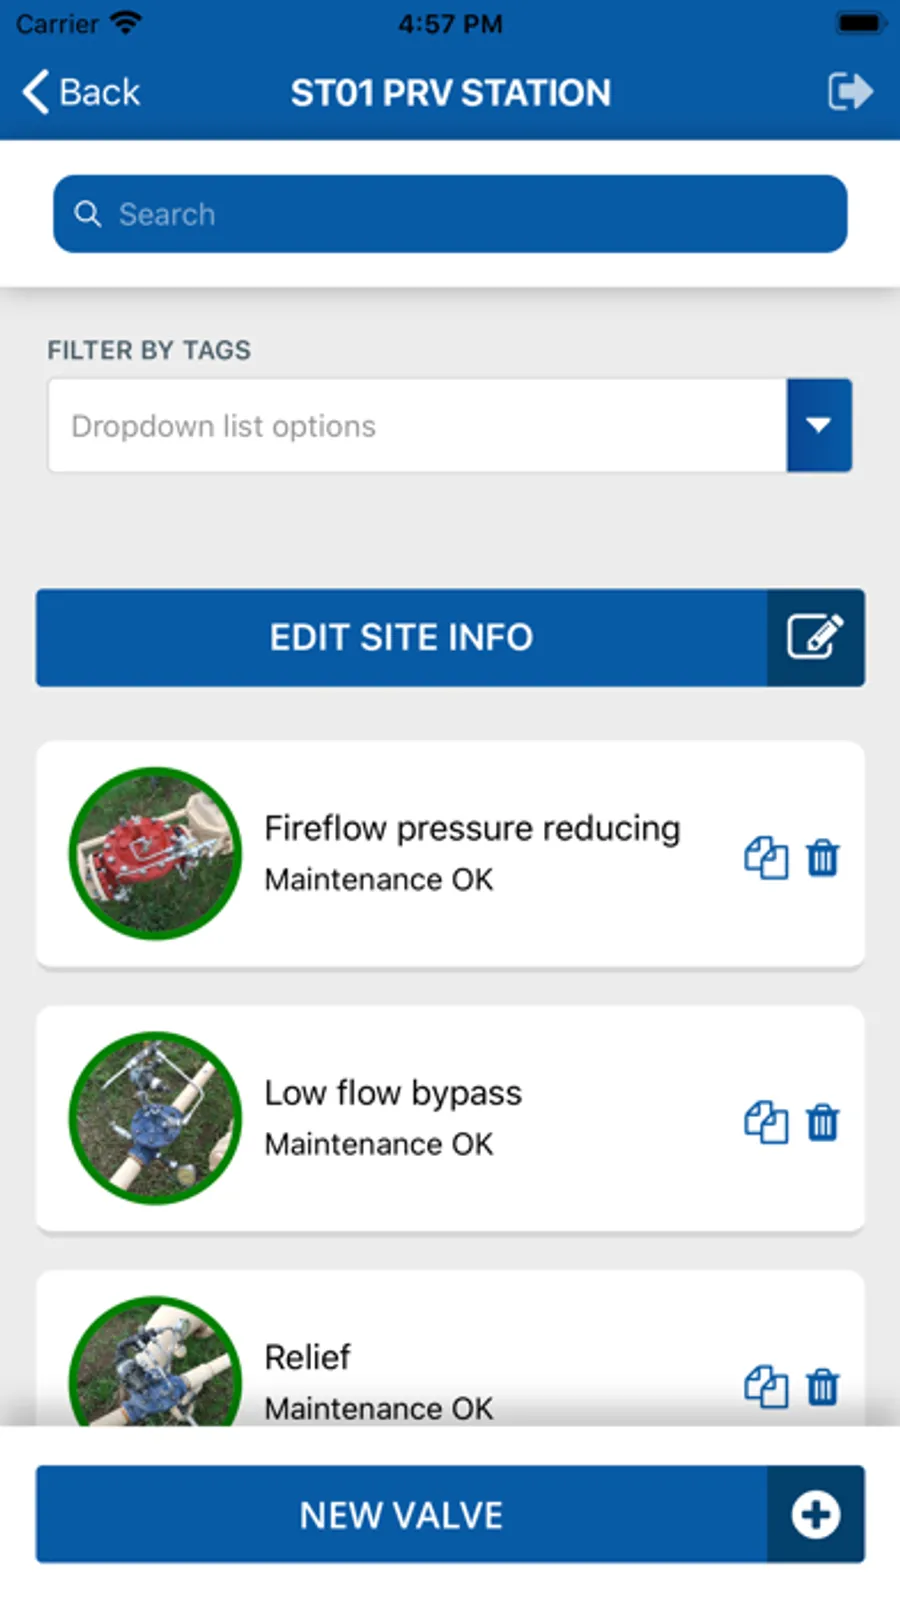The image size is (900, 1598).
Task: Tap the magnifier icon in search bar
Action: pos(88,214)
